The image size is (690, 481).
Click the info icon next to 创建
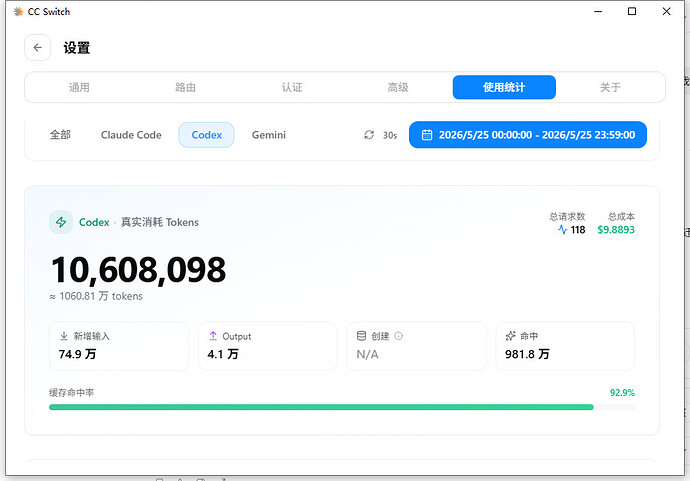click(398, 336)
